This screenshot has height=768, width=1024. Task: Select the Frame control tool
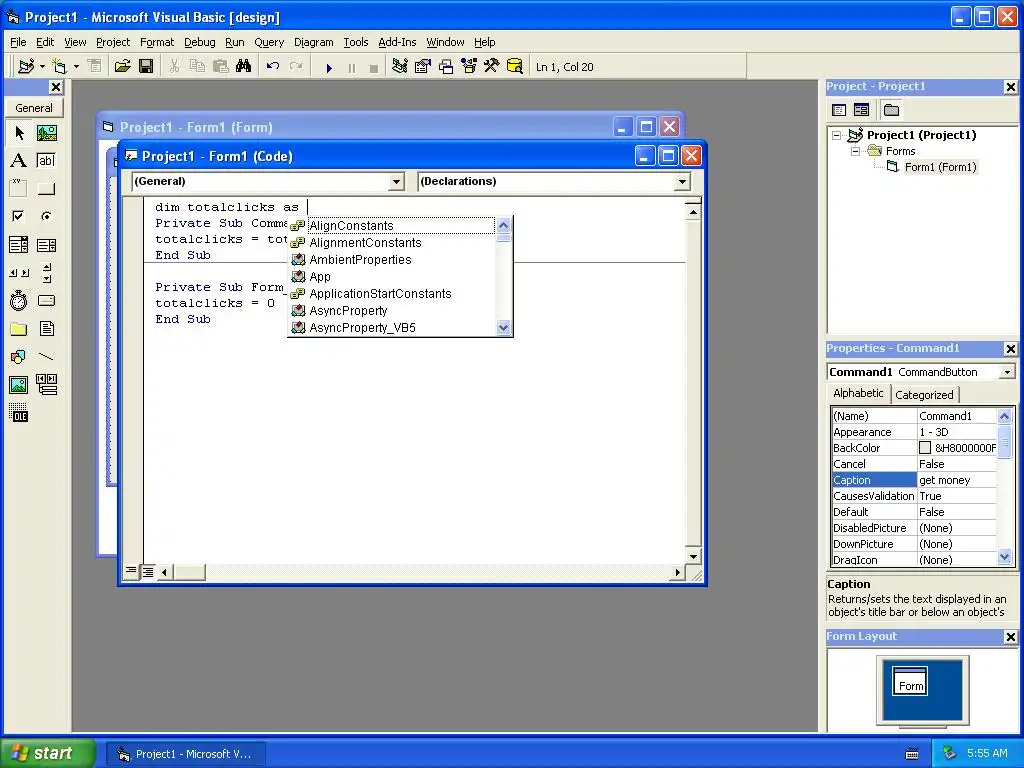coord(19,189)
